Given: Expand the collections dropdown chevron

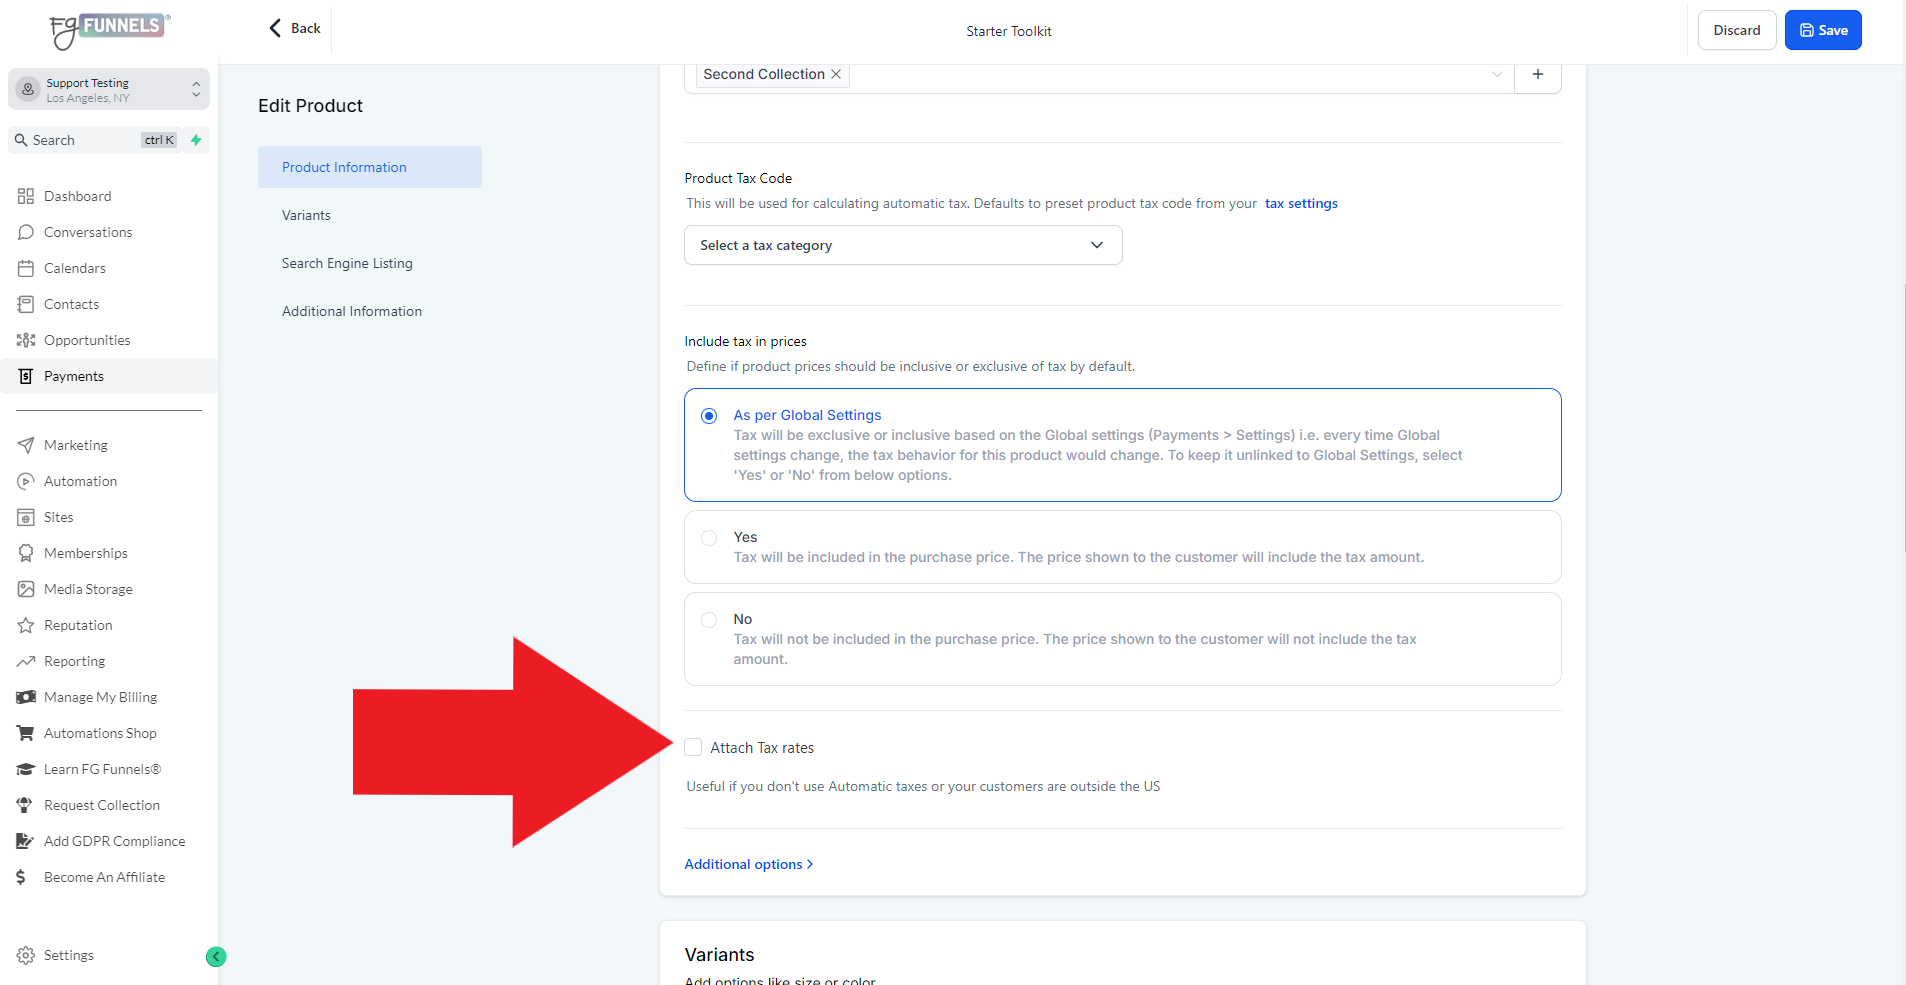Looking at the screenshot, I should pos(1497,74).
